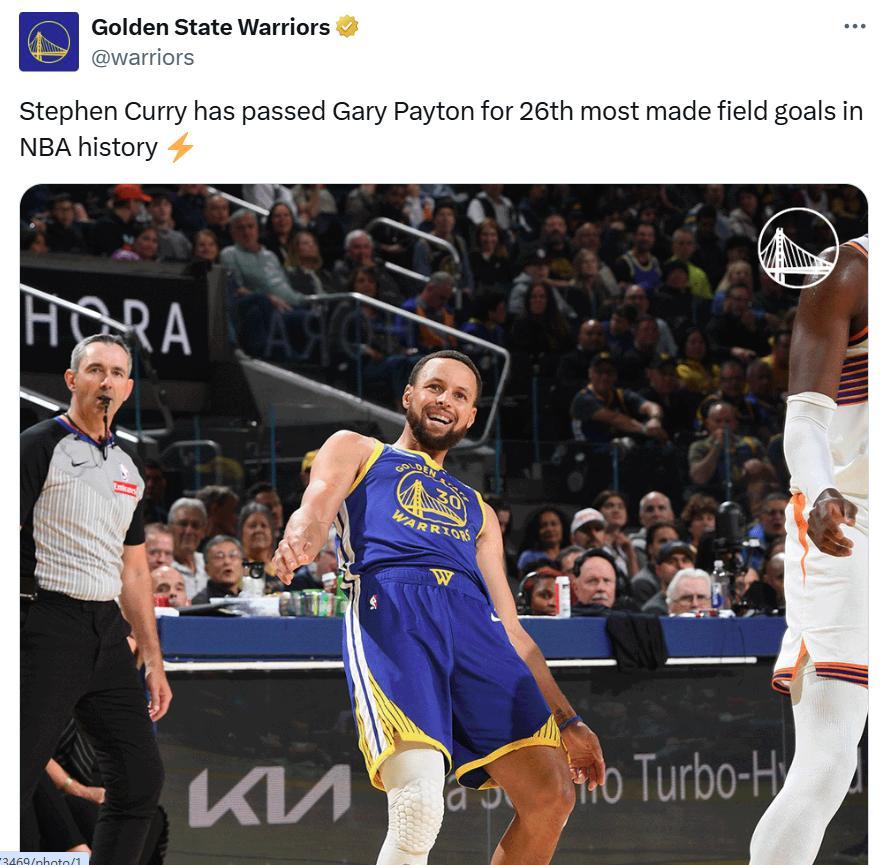This screenshot has width=881, height=865.
Task: Click the lightning bolt emoji in tweet
Action: click(180, 147)
